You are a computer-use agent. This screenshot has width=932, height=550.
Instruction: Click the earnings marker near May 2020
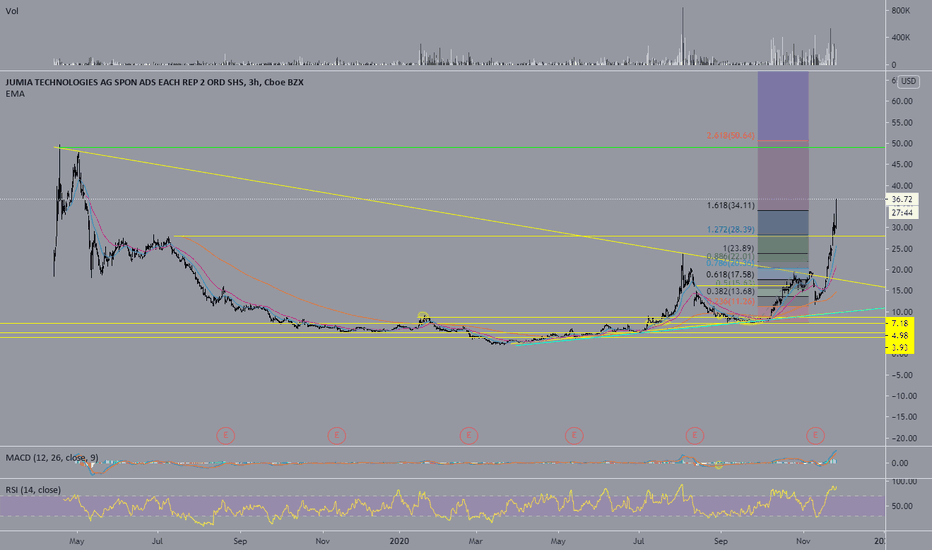coord(574,436)
